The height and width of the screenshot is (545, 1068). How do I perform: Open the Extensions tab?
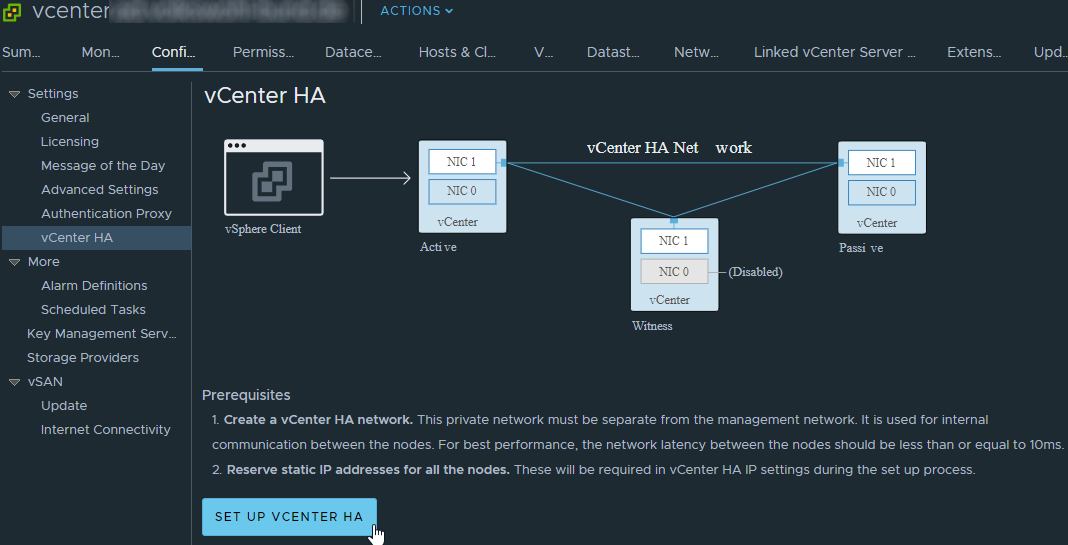[x=974, y=52]
